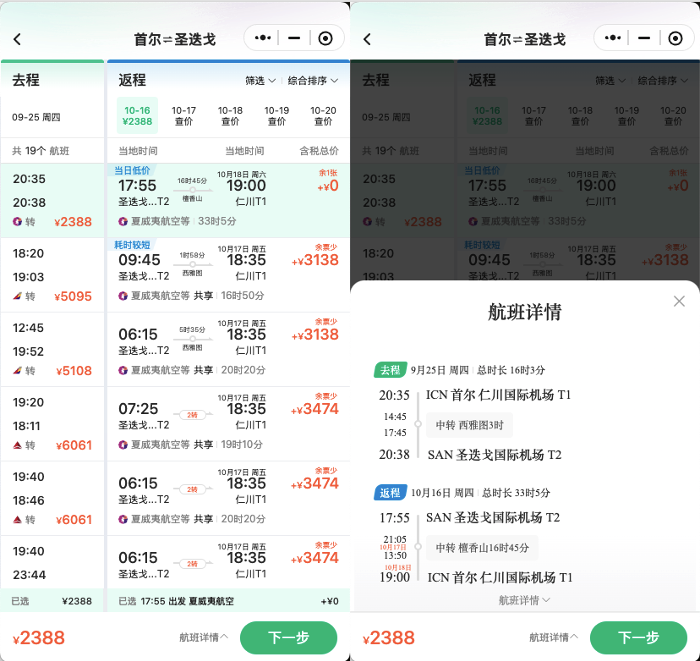Expand 航班详情 link inside the detail popup

(x=524, y=600)
